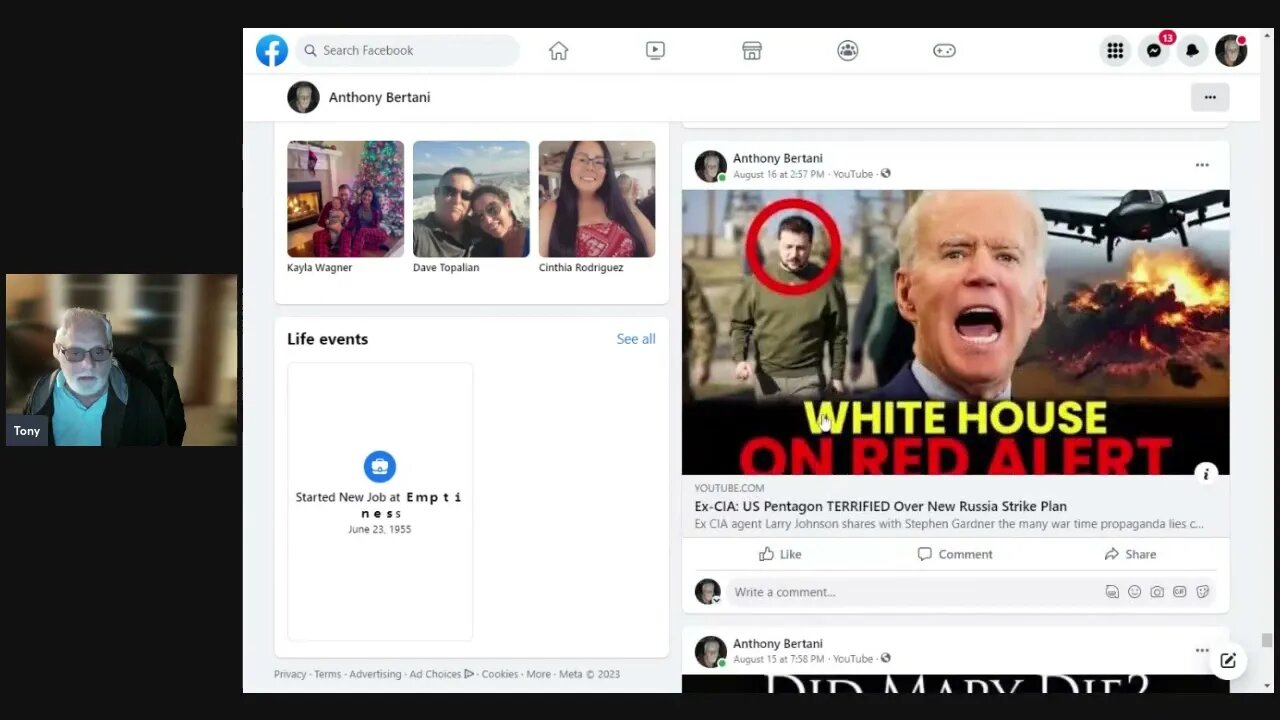Click the author avatar on August 15 post
Viewport: 1280px width, 720px height.
point(711,651)
